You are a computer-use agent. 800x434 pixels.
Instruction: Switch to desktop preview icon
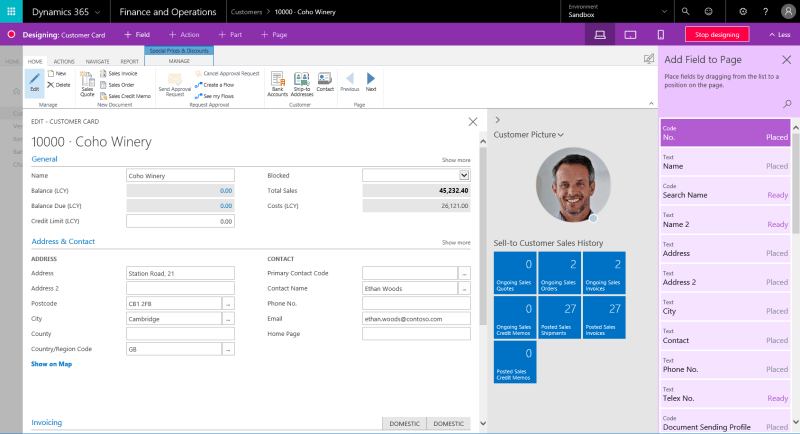coord(600,35)
